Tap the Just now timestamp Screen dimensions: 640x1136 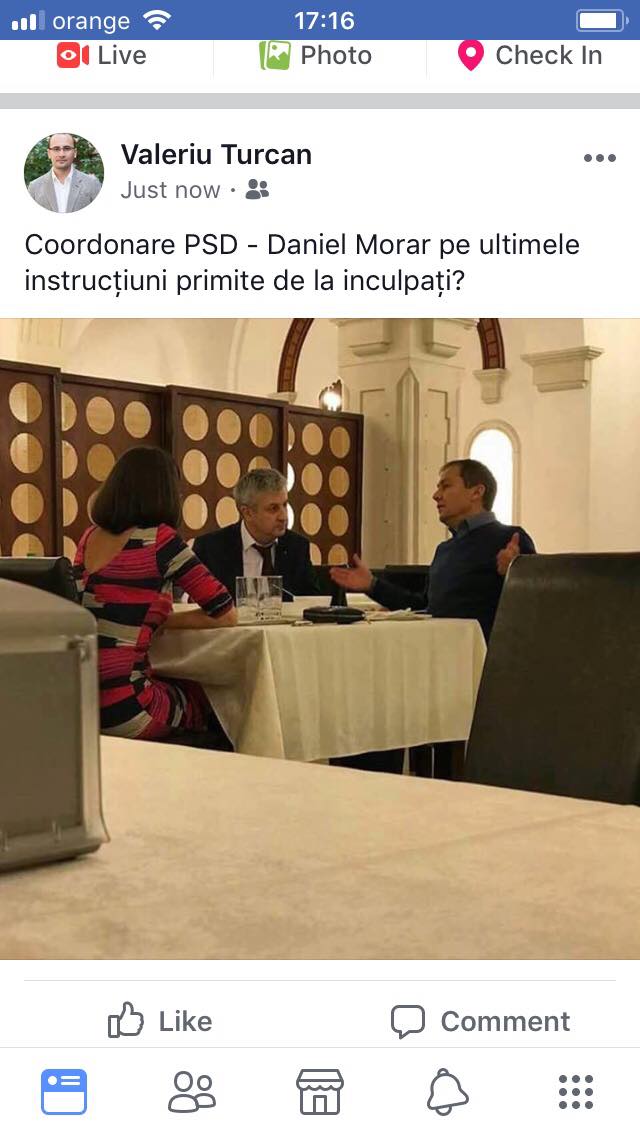[x=170, y=190]
